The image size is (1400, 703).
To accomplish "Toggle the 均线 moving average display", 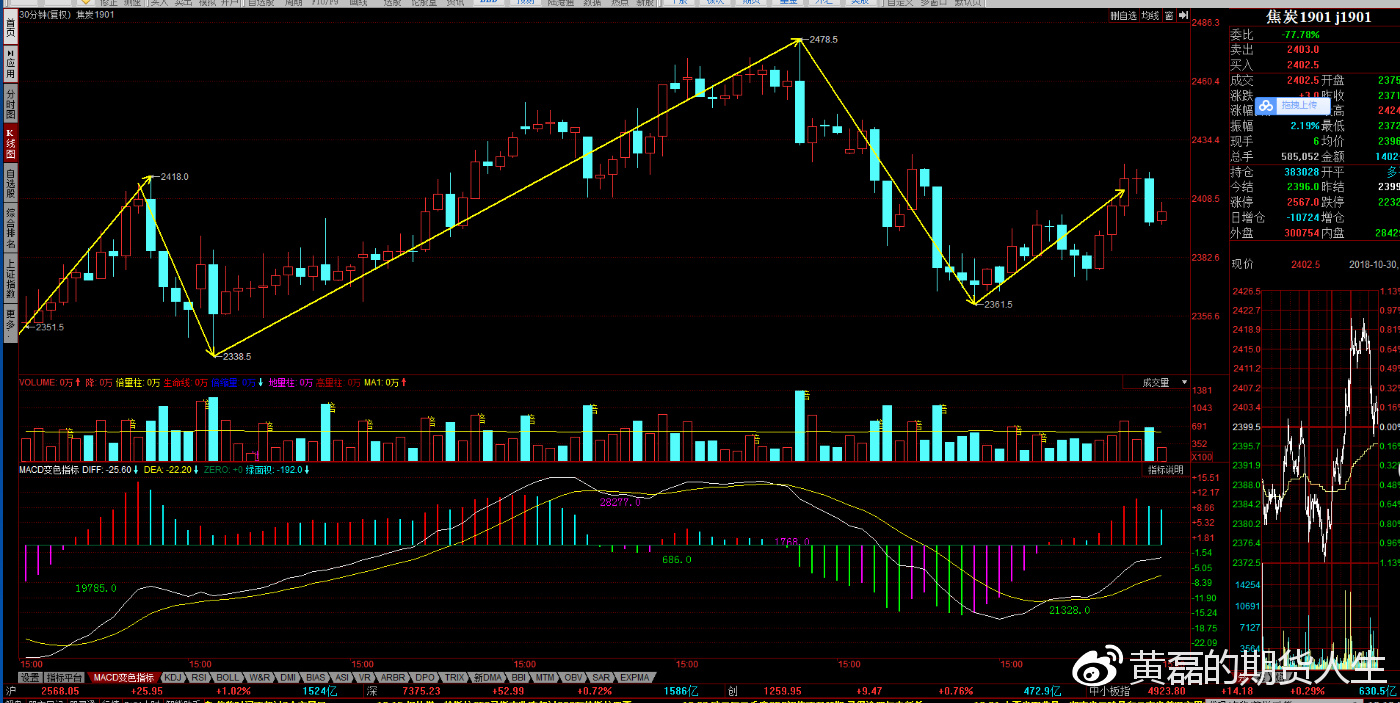I will coord(1150,15).
